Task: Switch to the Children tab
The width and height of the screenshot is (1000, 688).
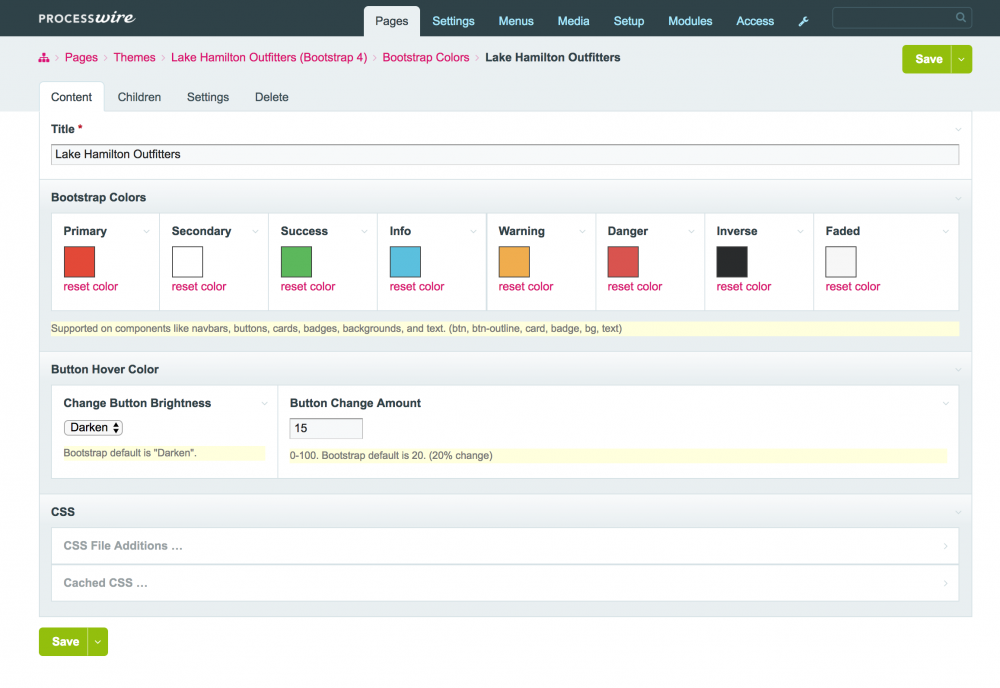Action: tap(139, 97)
